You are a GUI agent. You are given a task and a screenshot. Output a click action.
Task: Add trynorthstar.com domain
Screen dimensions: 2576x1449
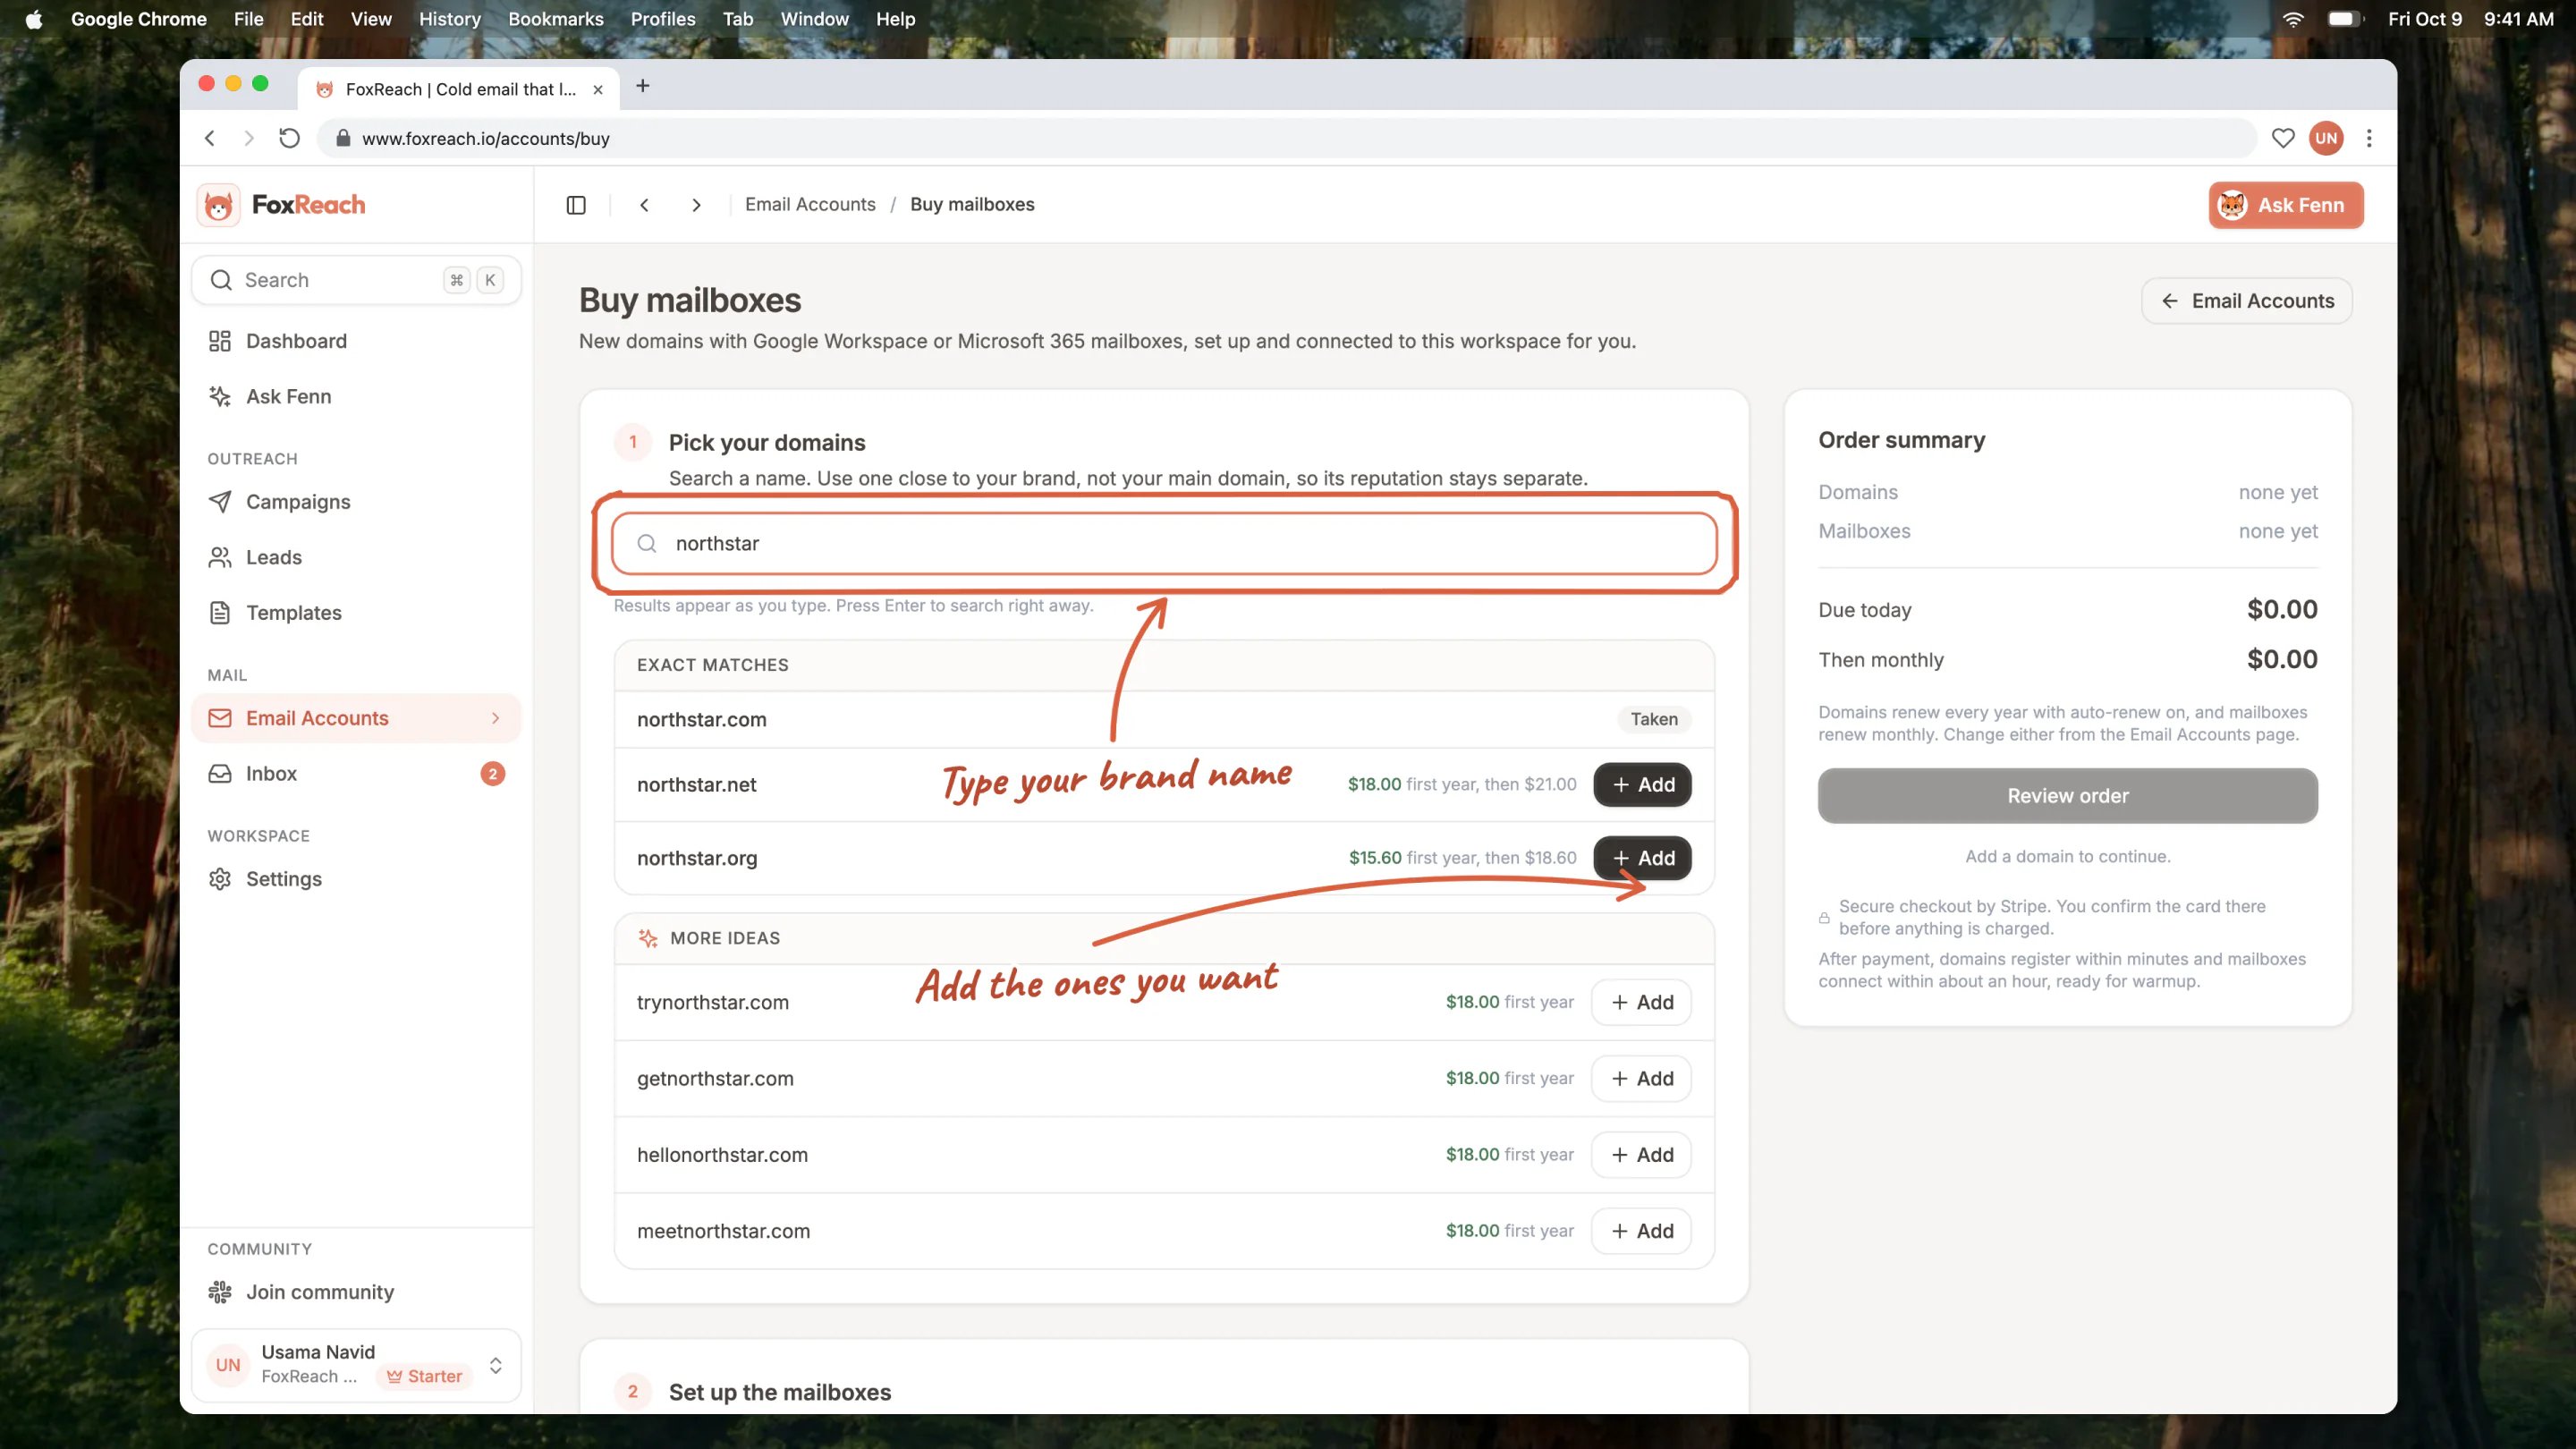tap(1641, 1002)
